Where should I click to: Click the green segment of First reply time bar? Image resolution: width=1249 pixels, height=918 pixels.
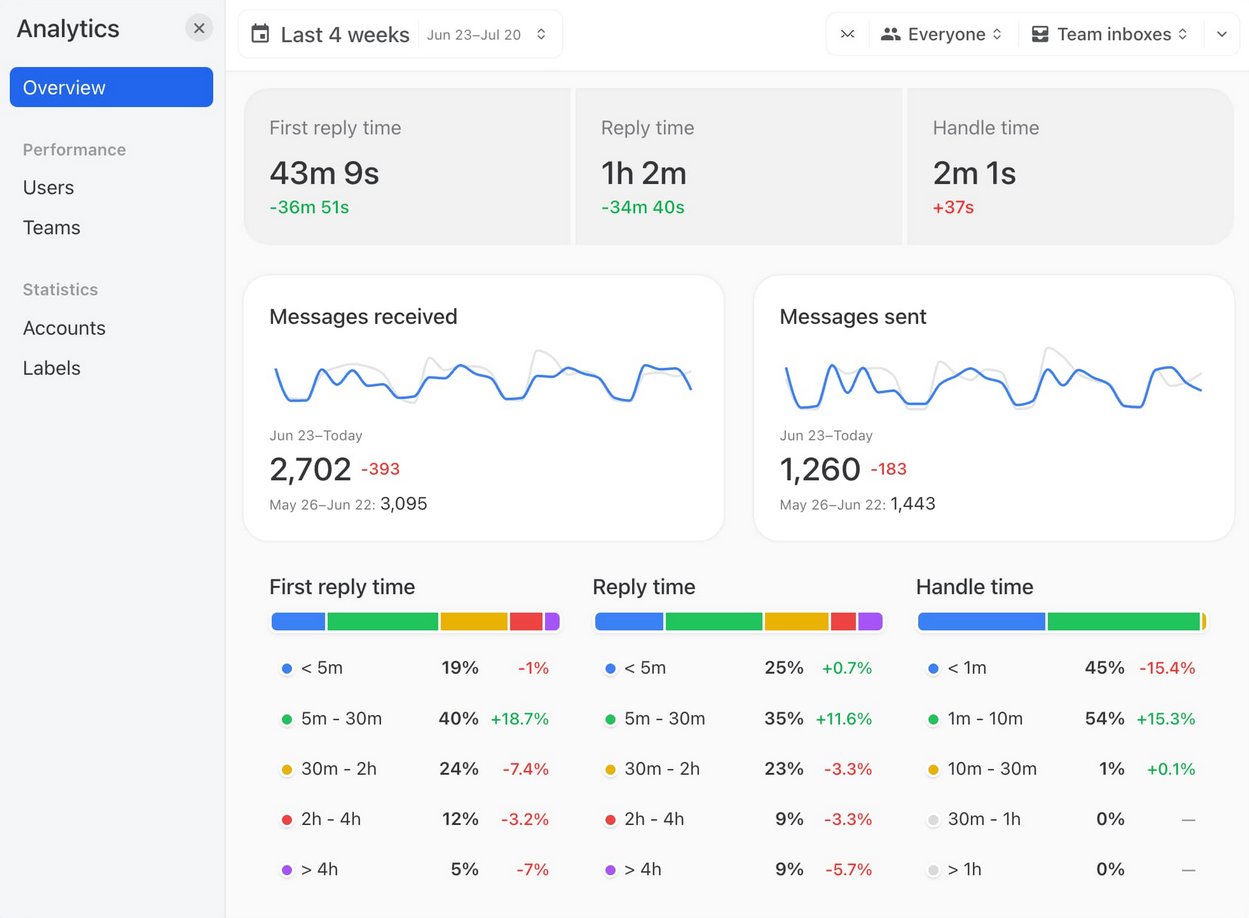383,622
